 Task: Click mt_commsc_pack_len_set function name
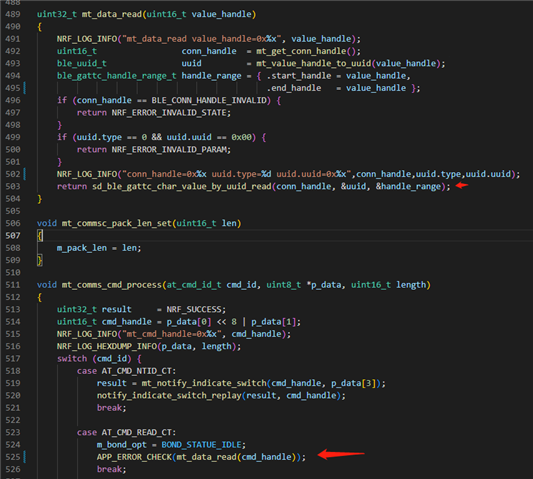tap(116, 223)
